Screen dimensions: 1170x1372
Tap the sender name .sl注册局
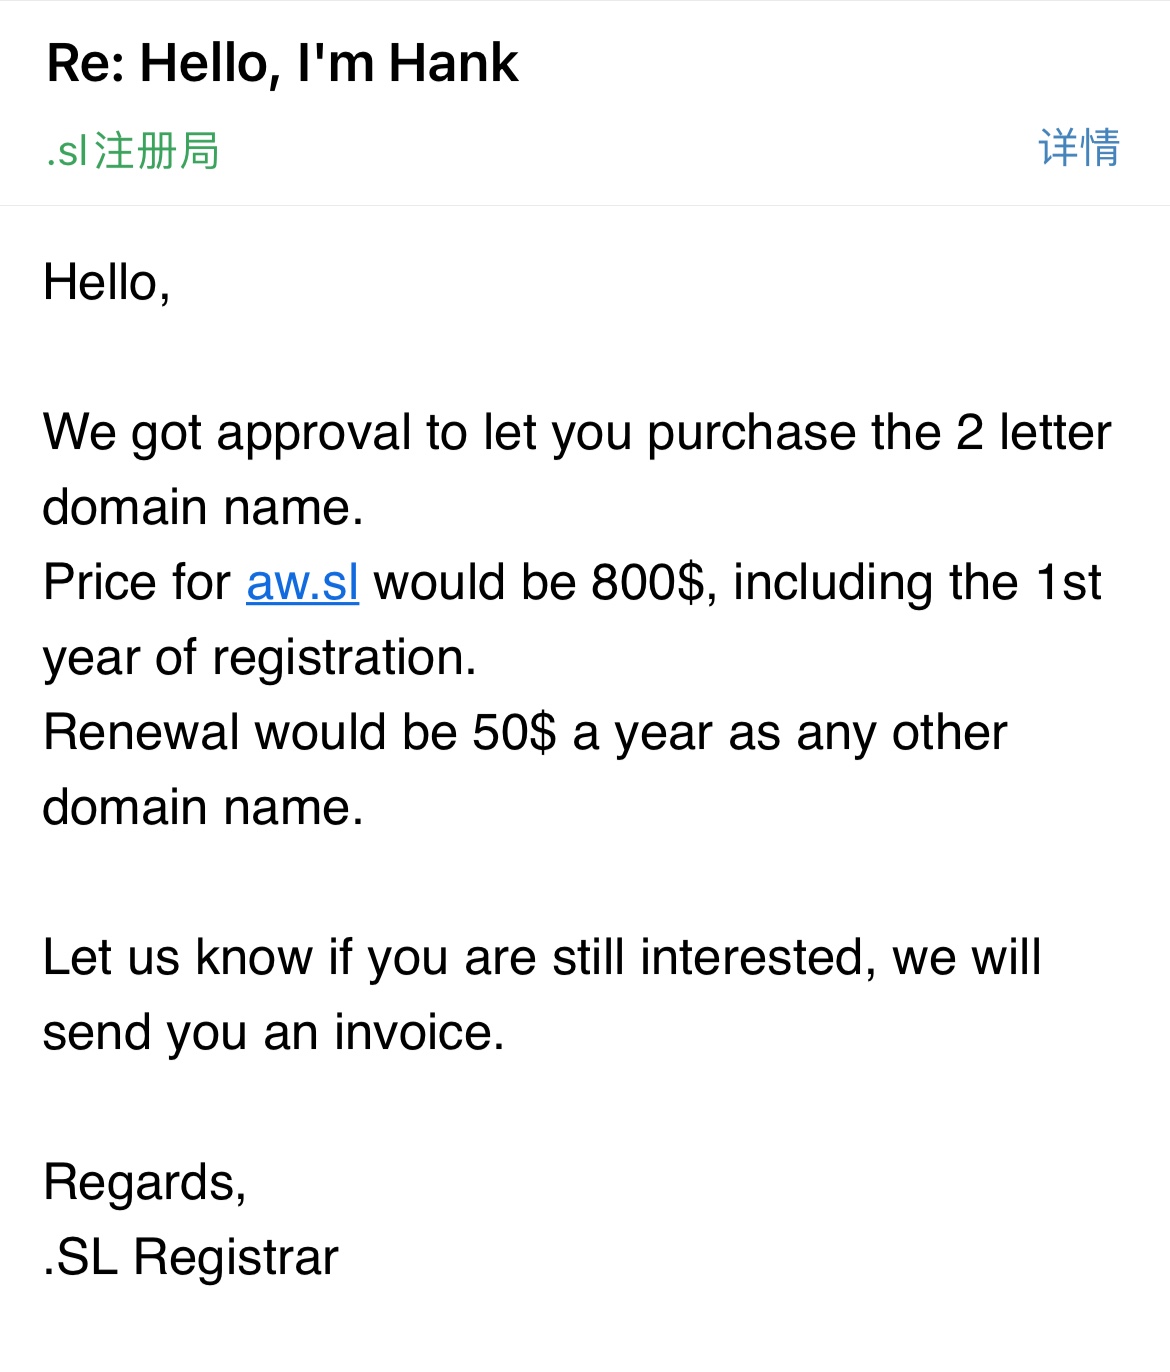(x=132, y=151)
